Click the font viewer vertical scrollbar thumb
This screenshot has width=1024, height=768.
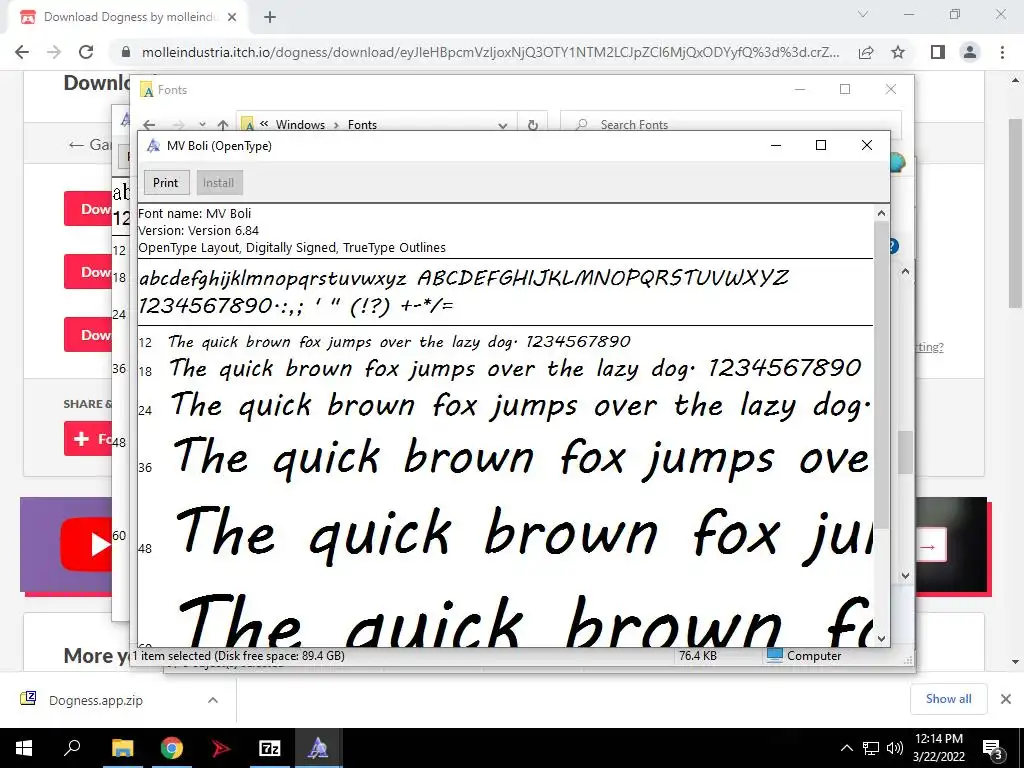[x=882, y=374]
